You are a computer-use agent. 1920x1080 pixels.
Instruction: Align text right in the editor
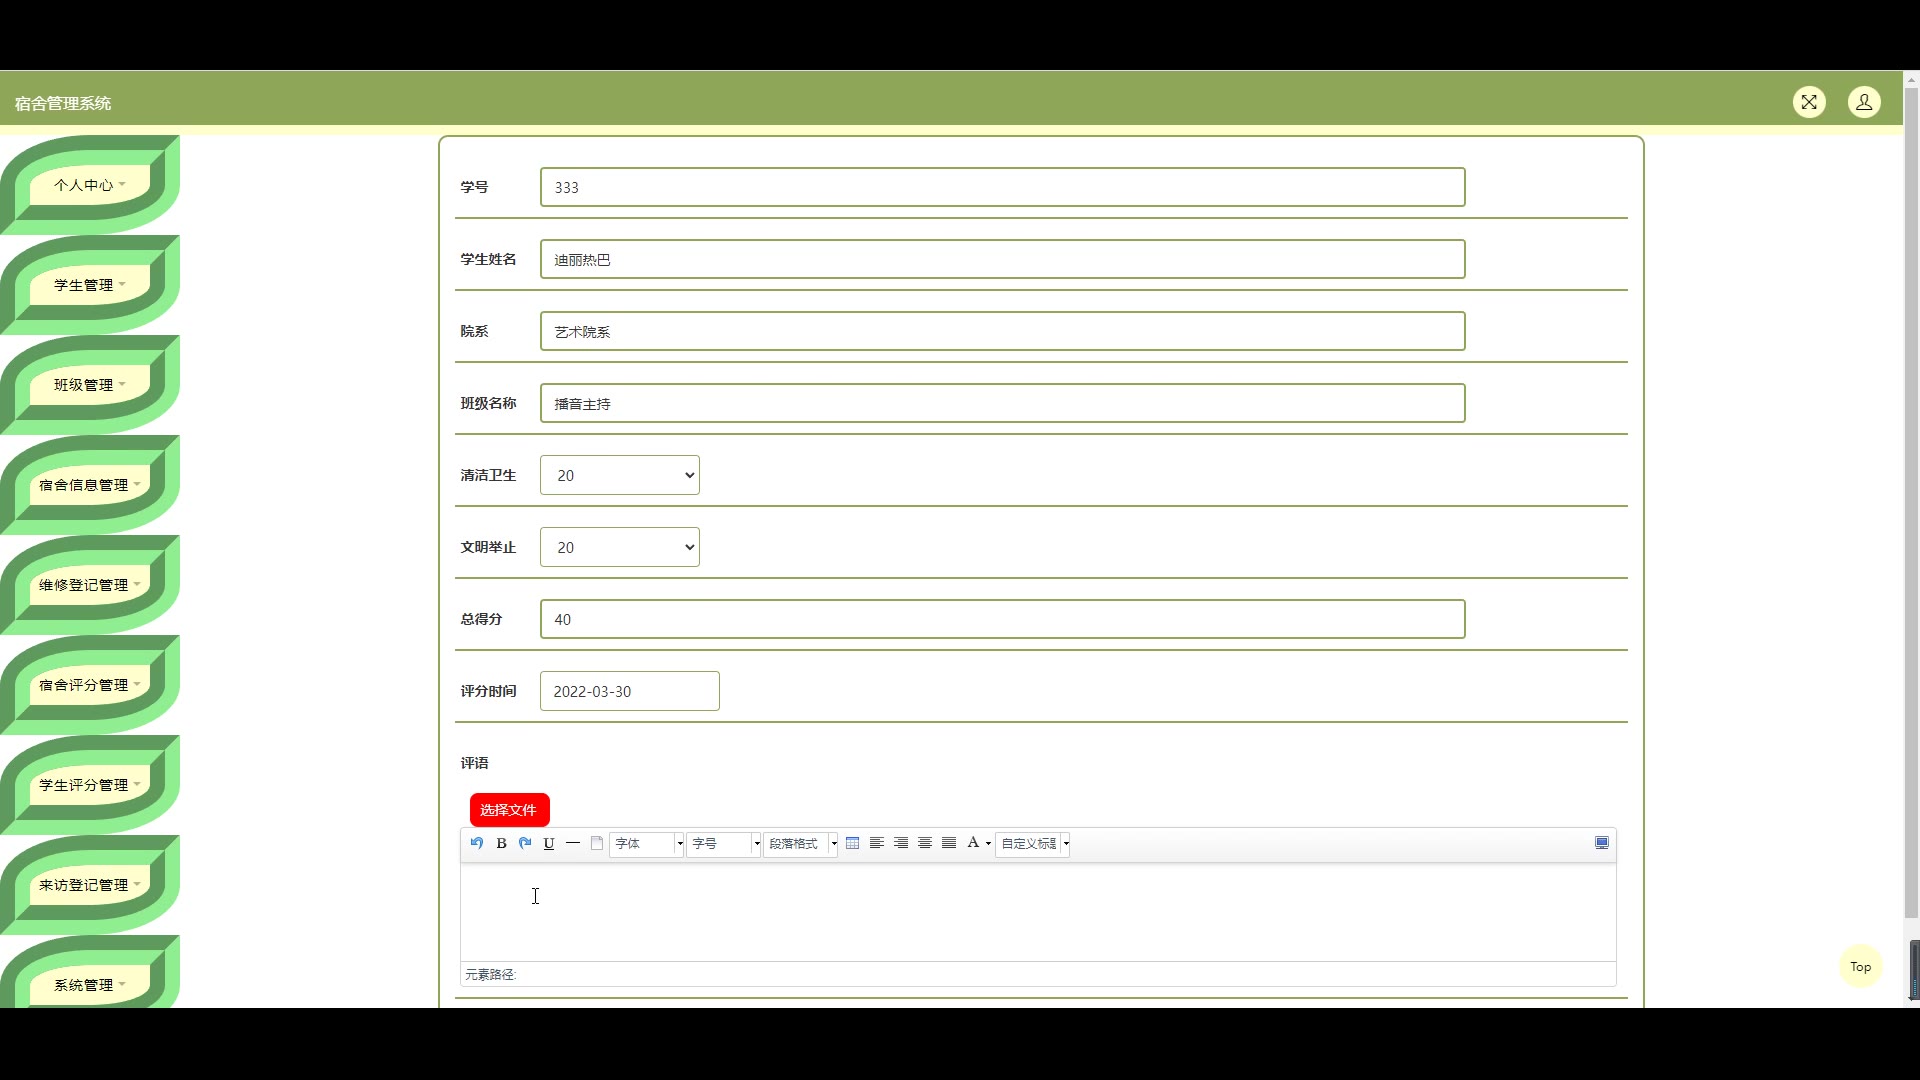[x=901, y=843]
